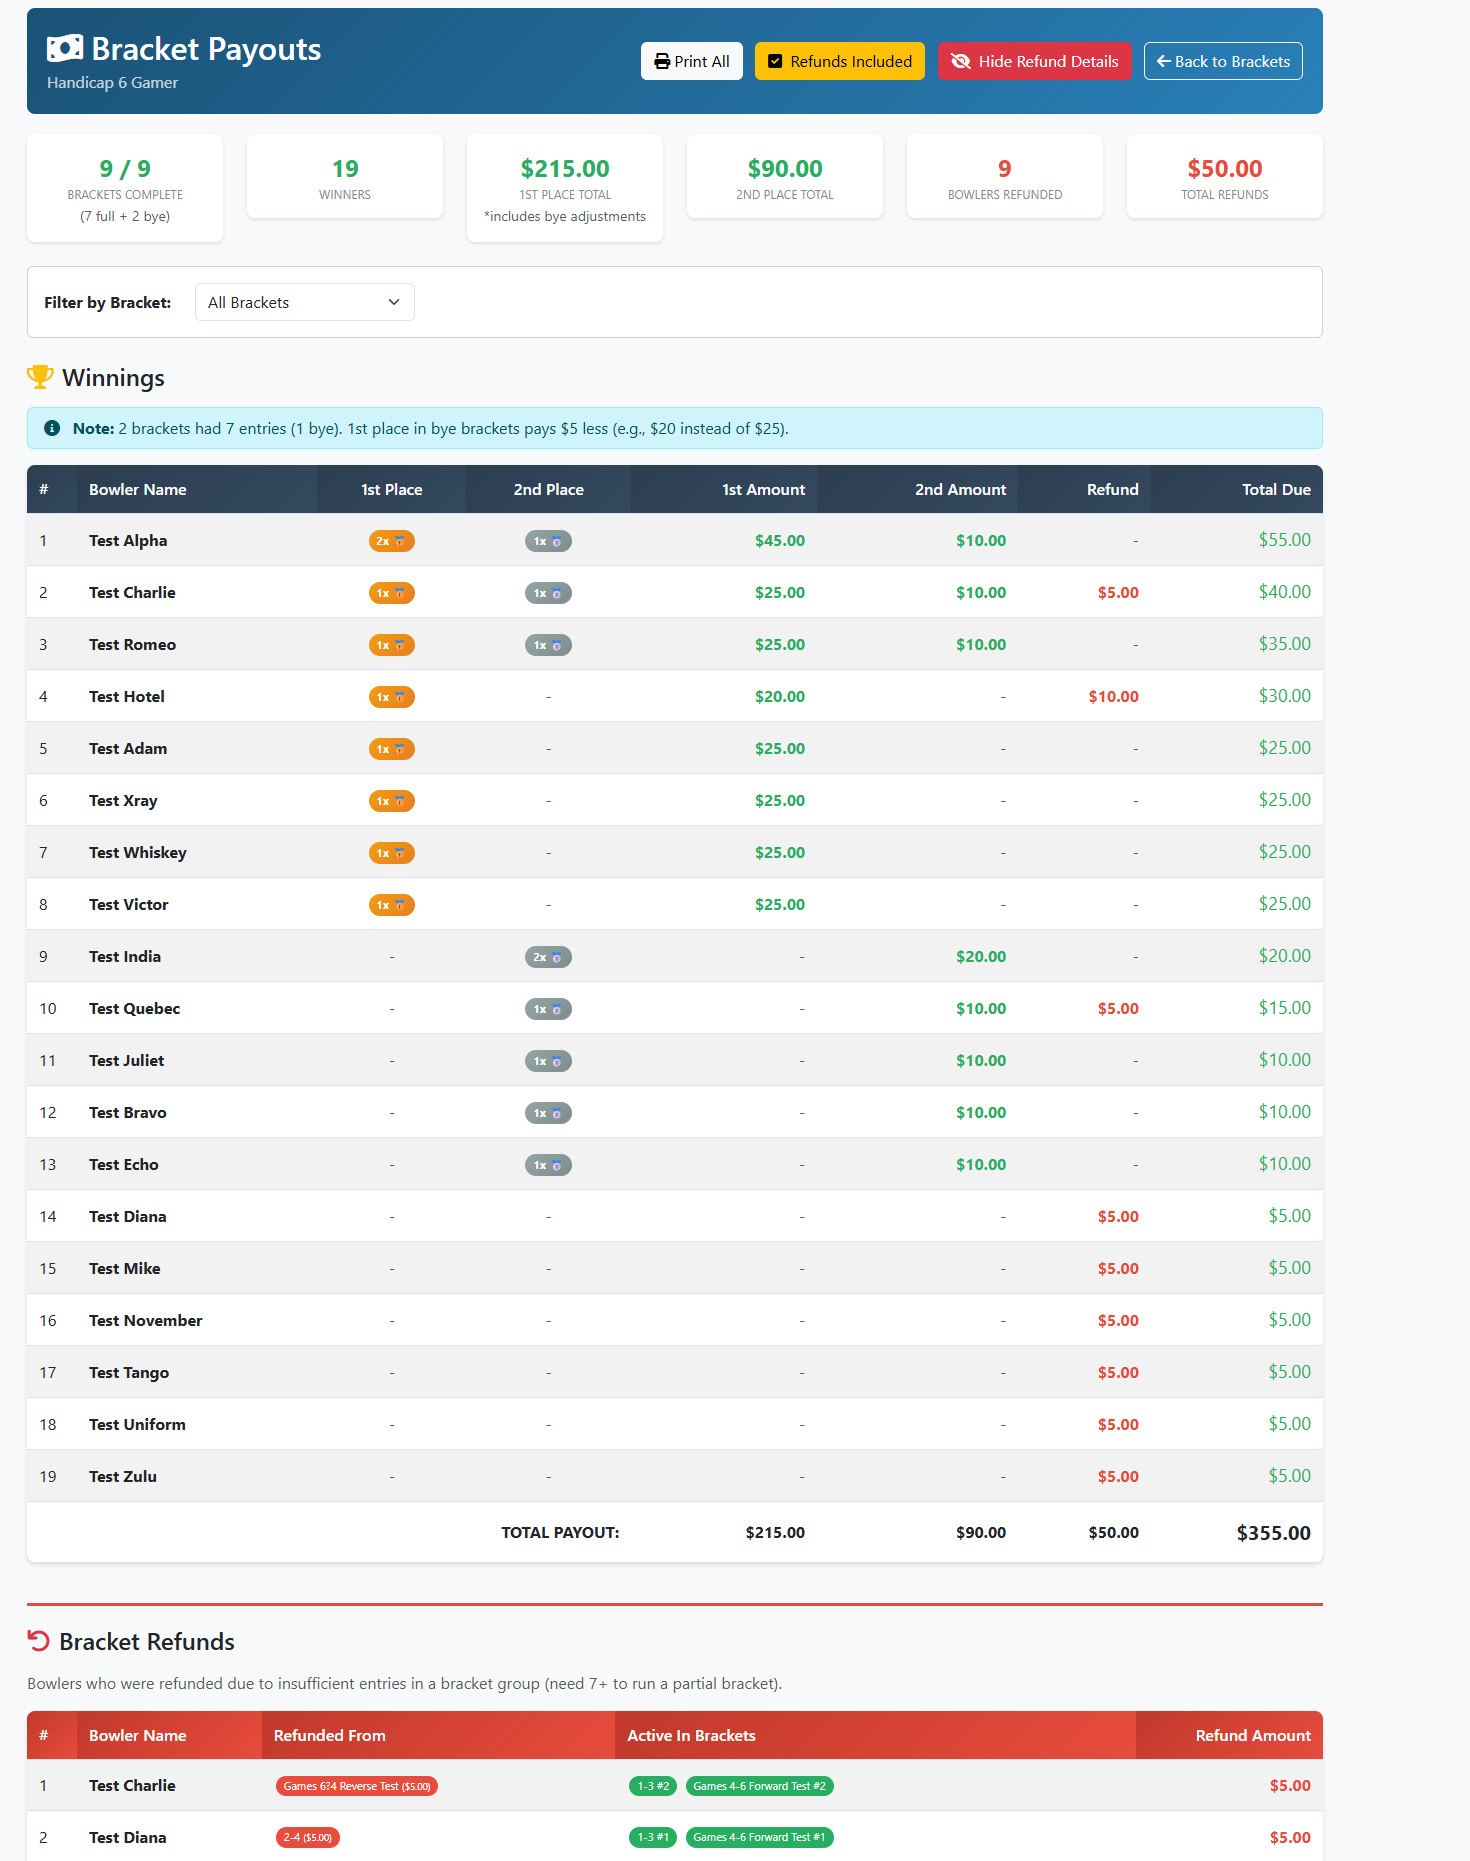Image resolution: width=1470 pixels, height=1861 pixels.
Task: Click the Games 4-6 Forward Test #2 tag
Action: point(759,1786)
